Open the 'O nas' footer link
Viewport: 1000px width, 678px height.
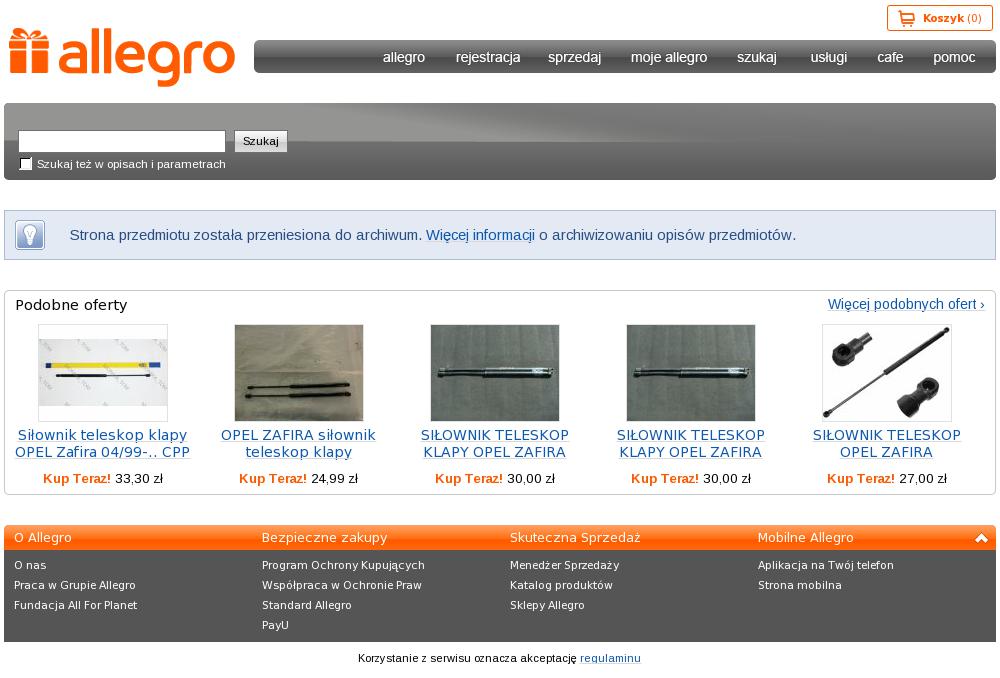pos(30,565)
